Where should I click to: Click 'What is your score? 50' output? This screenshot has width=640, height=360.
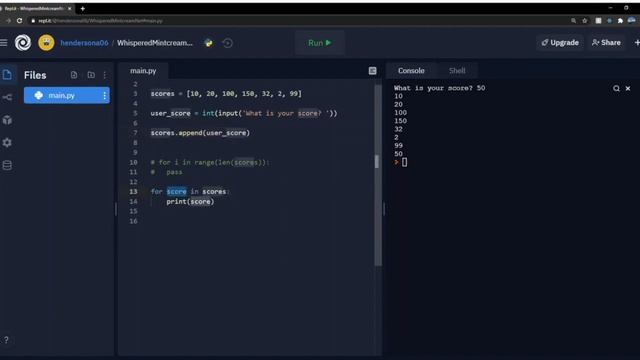click(x=439, y=88)
